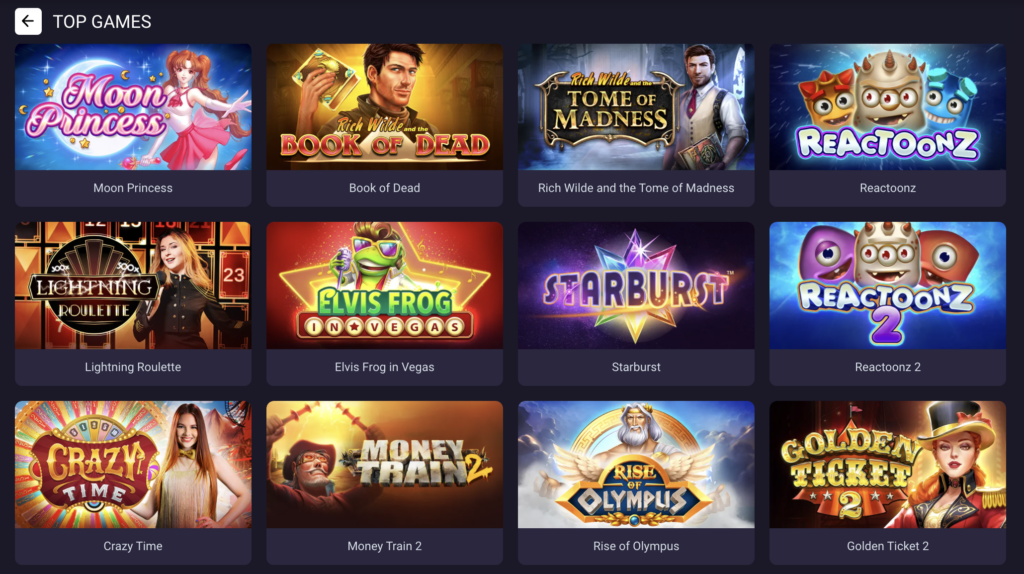
Task: Select the Rise of Olympus thumbnail
Action: coord(636,464)
